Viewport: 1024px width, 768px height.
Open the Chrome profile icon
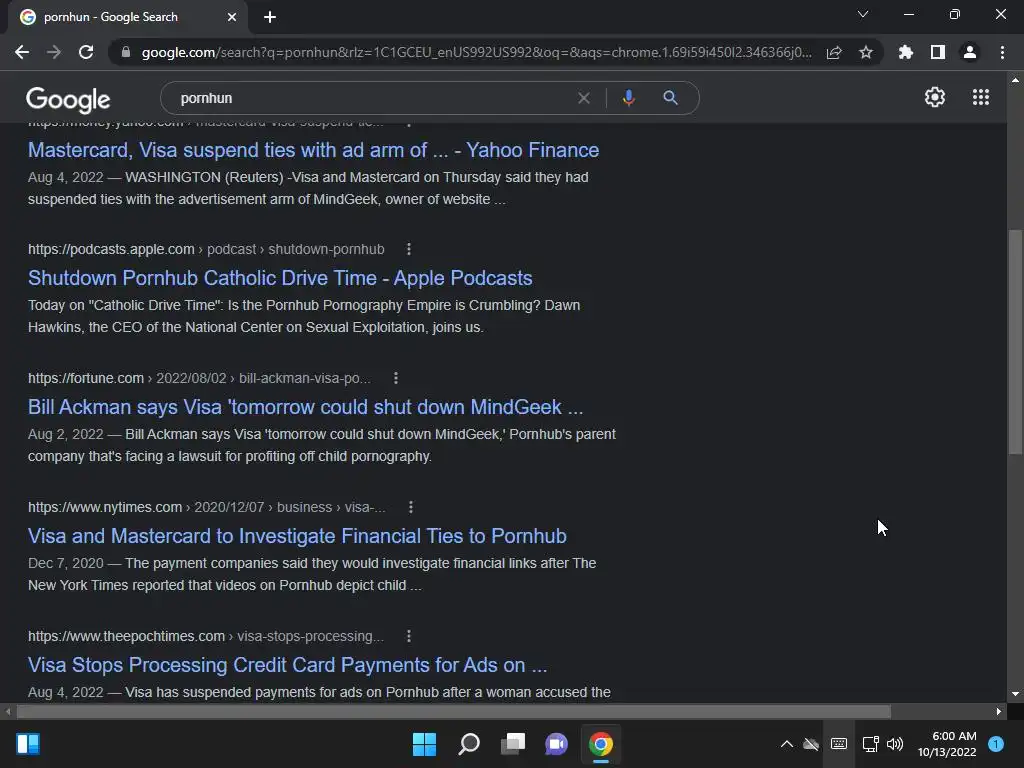tap(970, 52)
